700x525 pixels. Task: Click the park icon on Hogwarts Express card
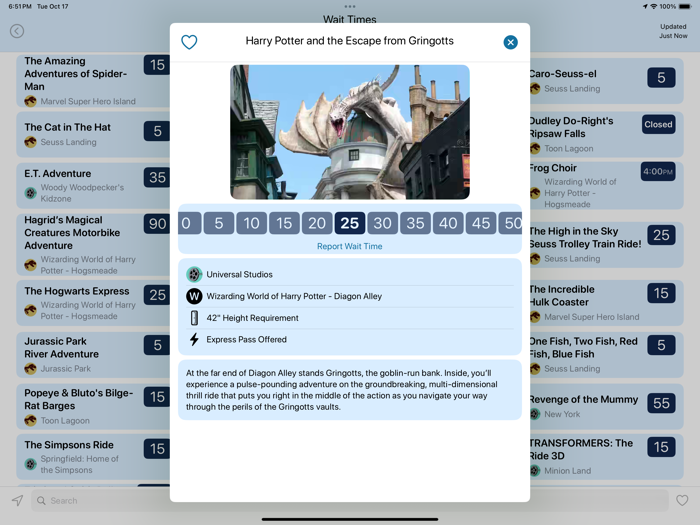30,310
